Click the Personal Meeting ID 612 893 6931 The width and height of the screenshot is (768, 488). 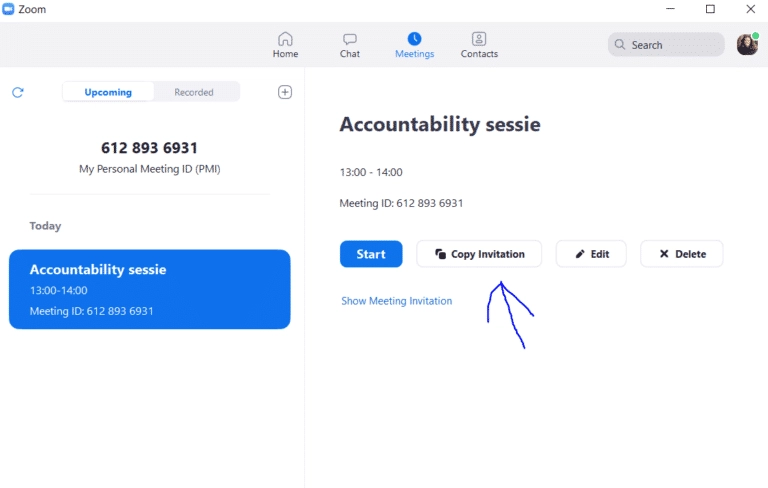click(x=150, y=148)
